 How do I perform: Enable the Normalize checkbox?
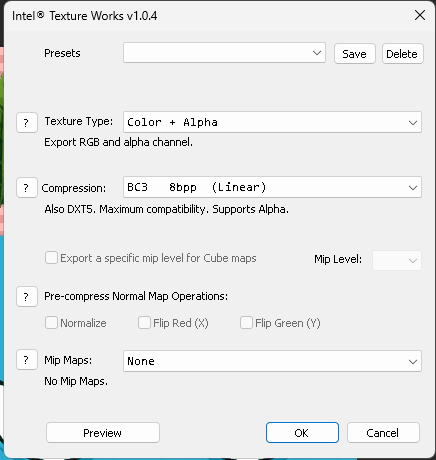(51, 323)
